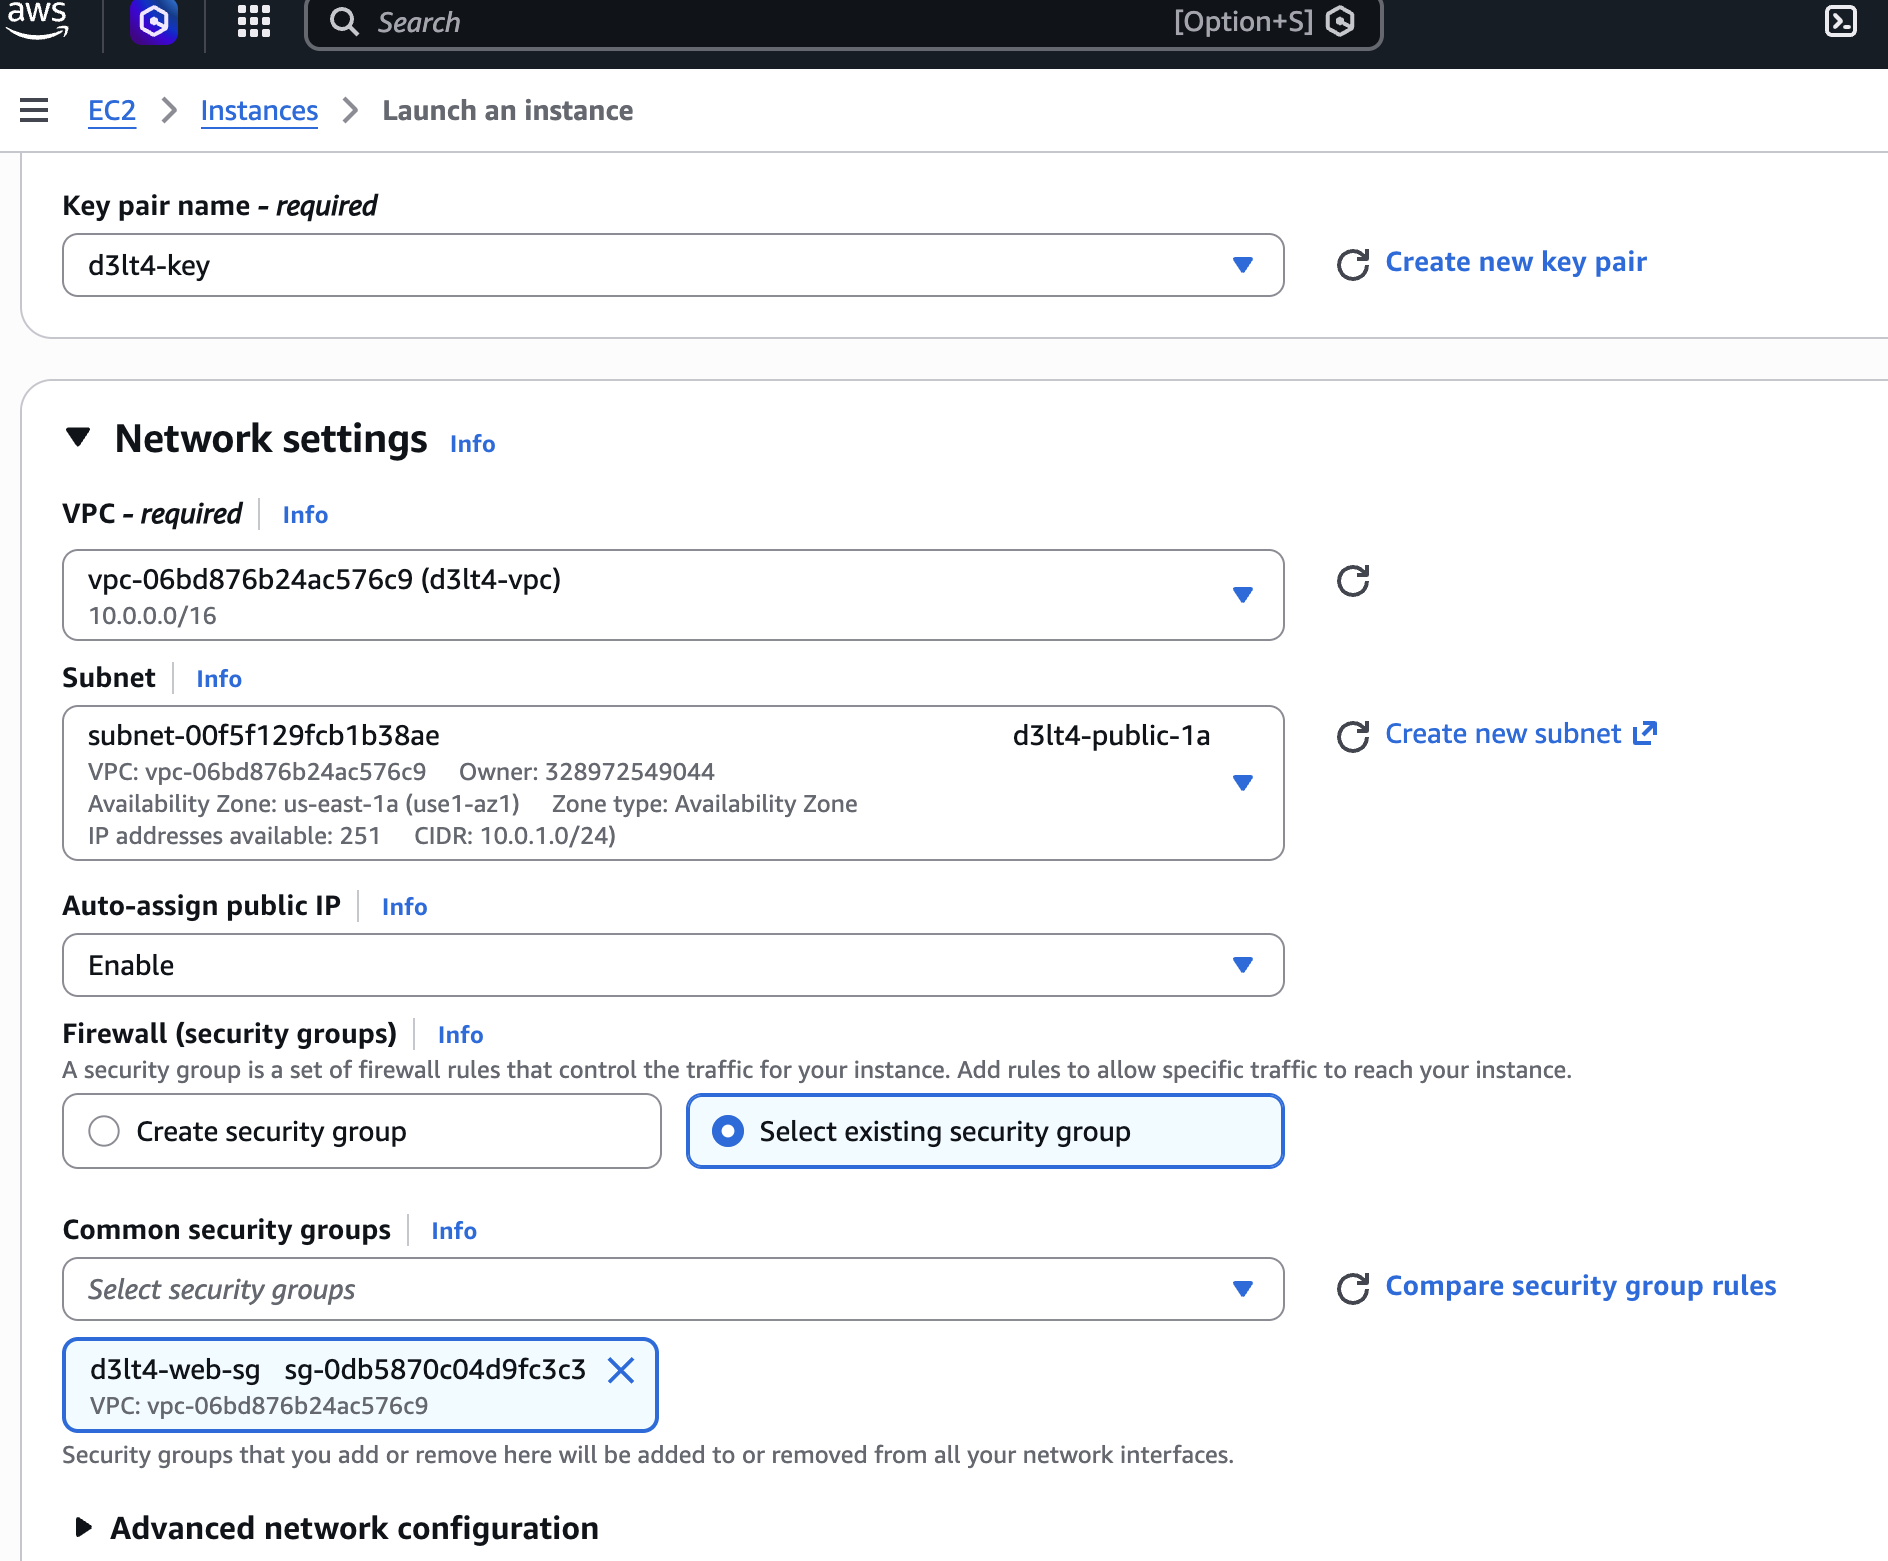Open CloudShell from the top navigation bar
This screenshot has height=1561, width=1888.
tap(1841, 22)
